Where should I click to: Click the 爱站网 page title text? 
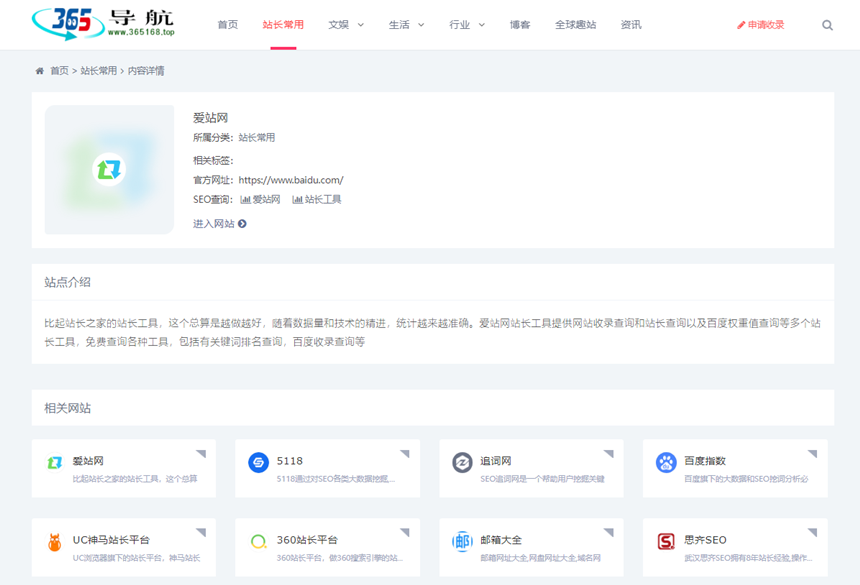211,118
